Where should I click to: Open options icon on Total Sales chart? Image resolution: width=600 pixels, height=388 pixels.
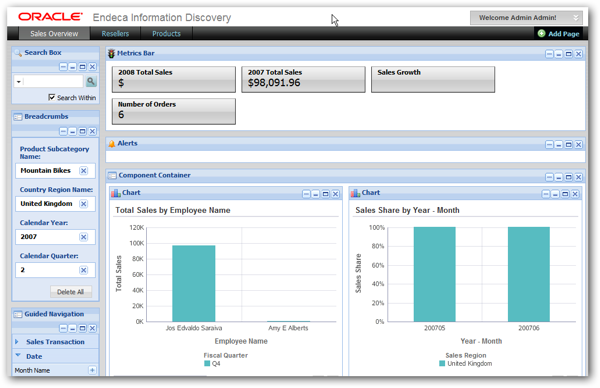[x=306, y=194]
